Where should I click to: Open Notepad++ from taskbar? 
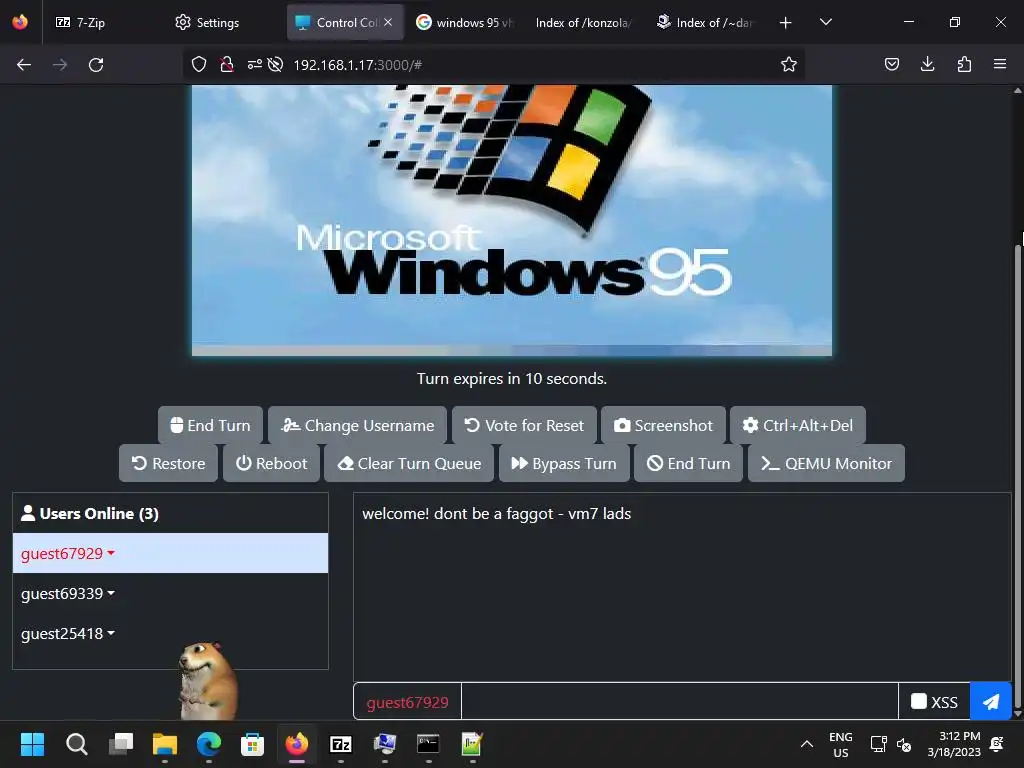click(x=472, y=744)
